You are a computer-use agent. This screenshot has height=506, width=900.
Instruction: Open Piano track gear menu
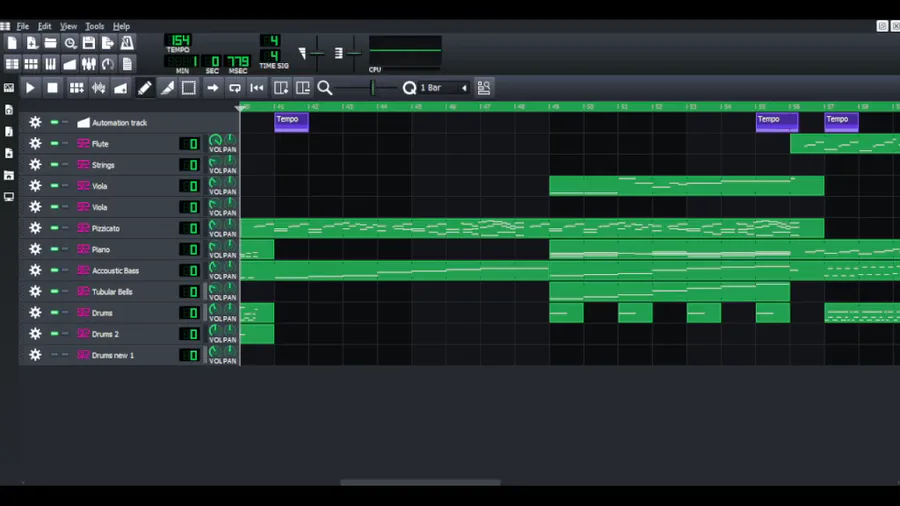[35, 249]
